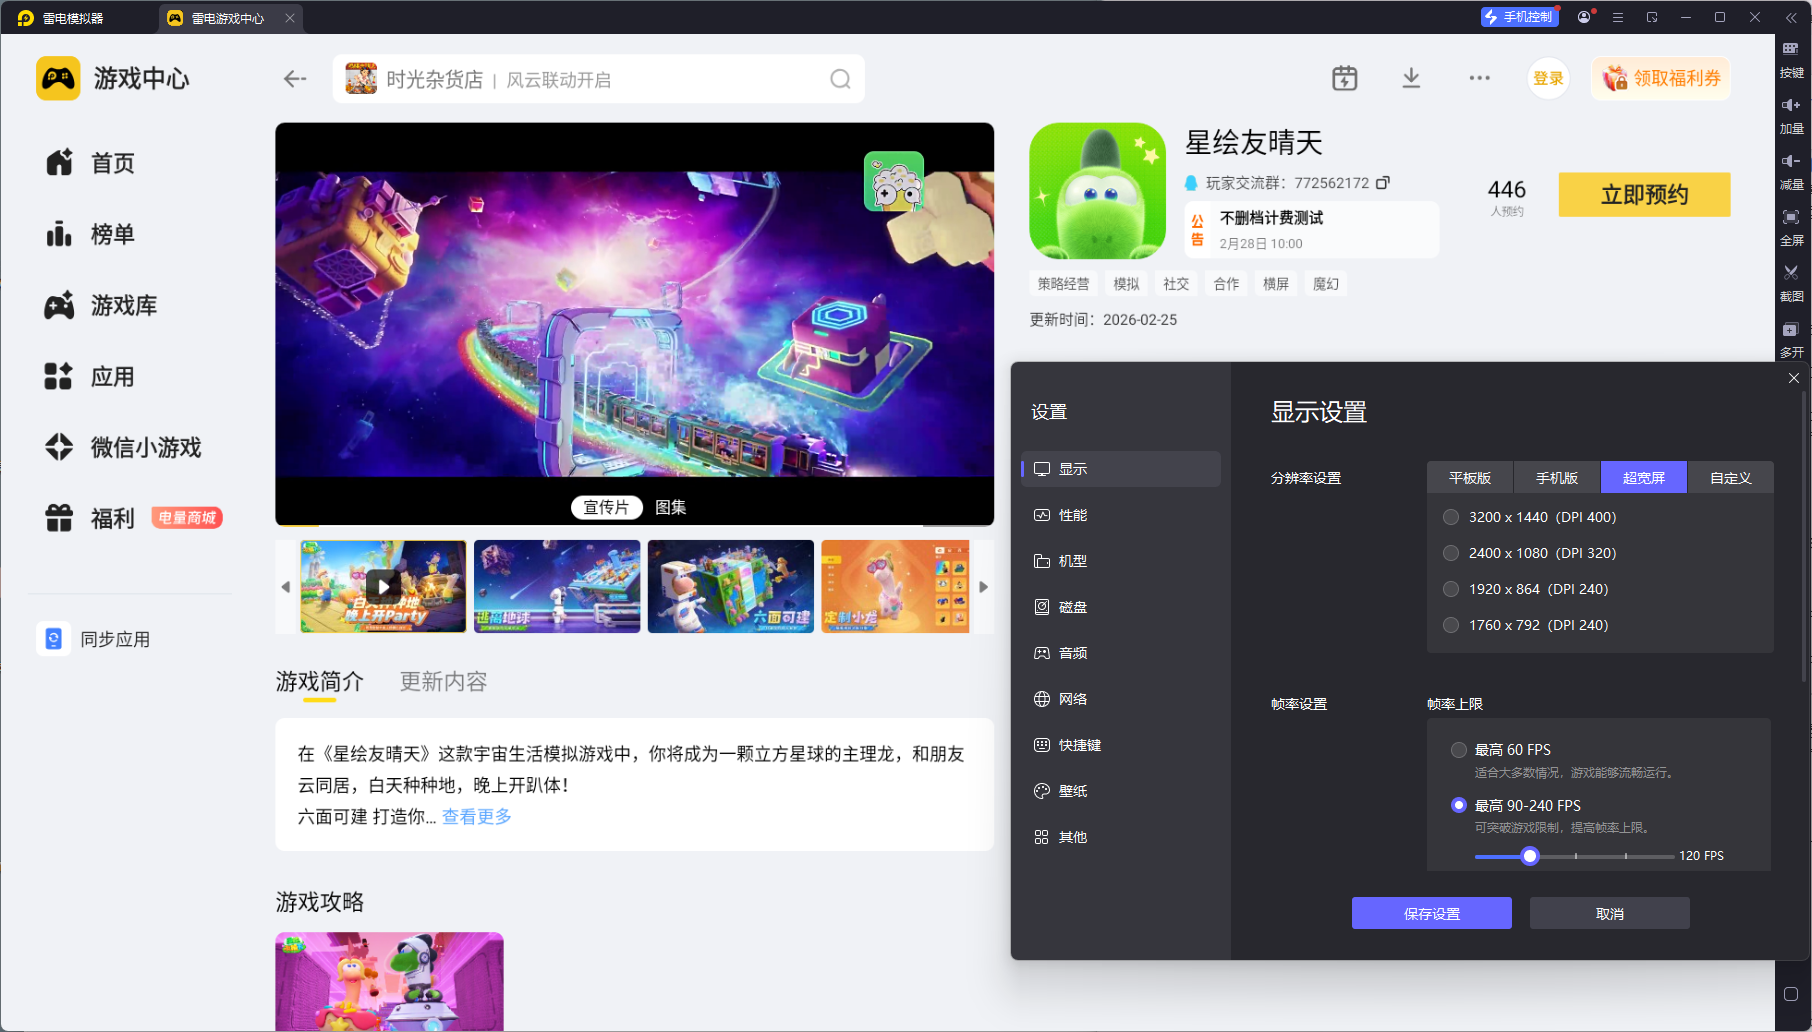Go to 首页 home in the sidebar
This screenshot has height=1032, width=1812.
click(x=90, y=162)
